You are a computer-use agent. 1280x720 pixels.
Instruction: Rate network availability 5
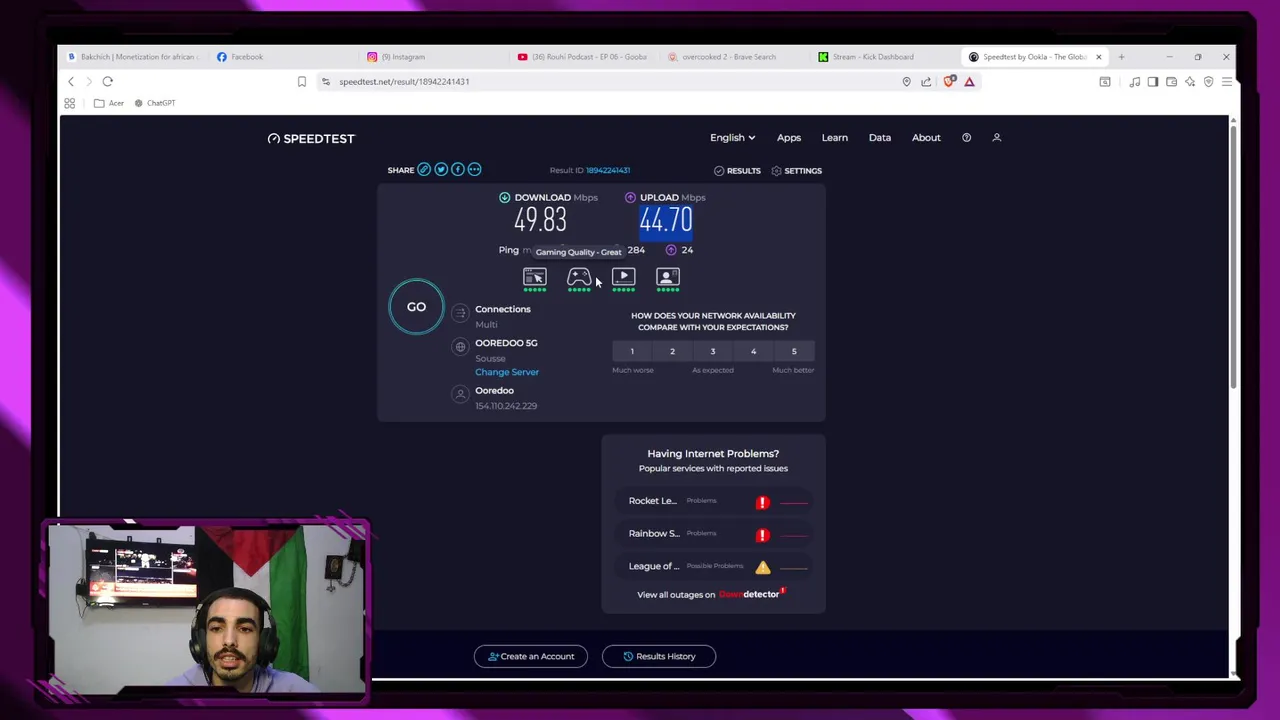794,351
